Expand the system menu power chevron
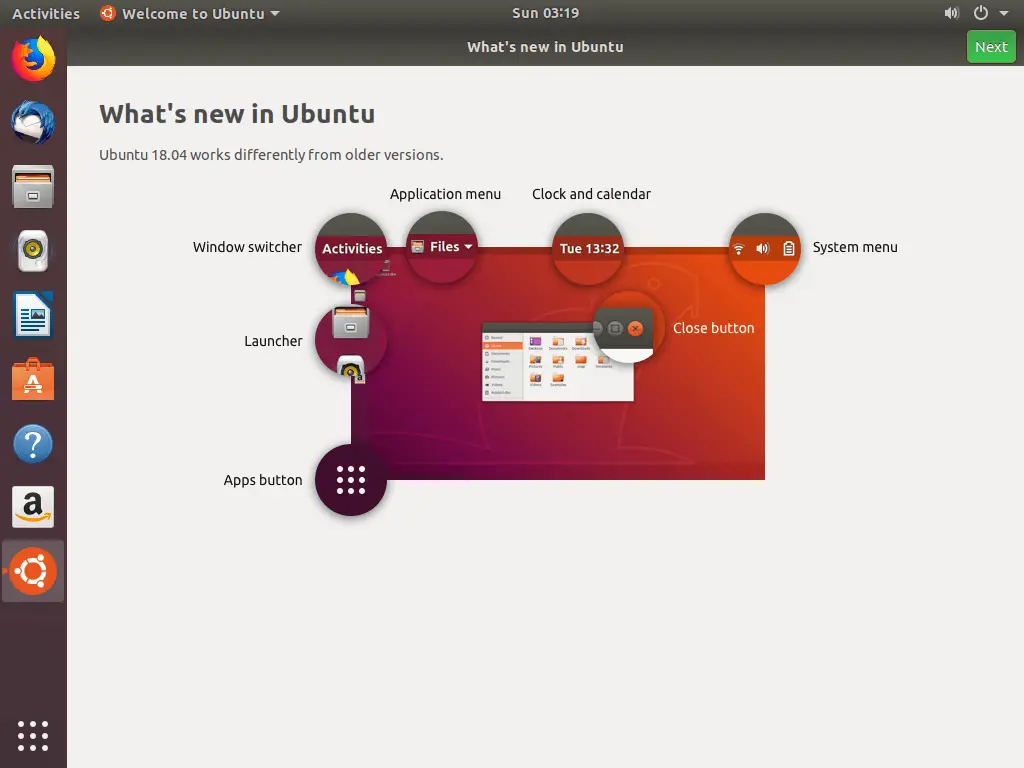 coord(1003,13)
